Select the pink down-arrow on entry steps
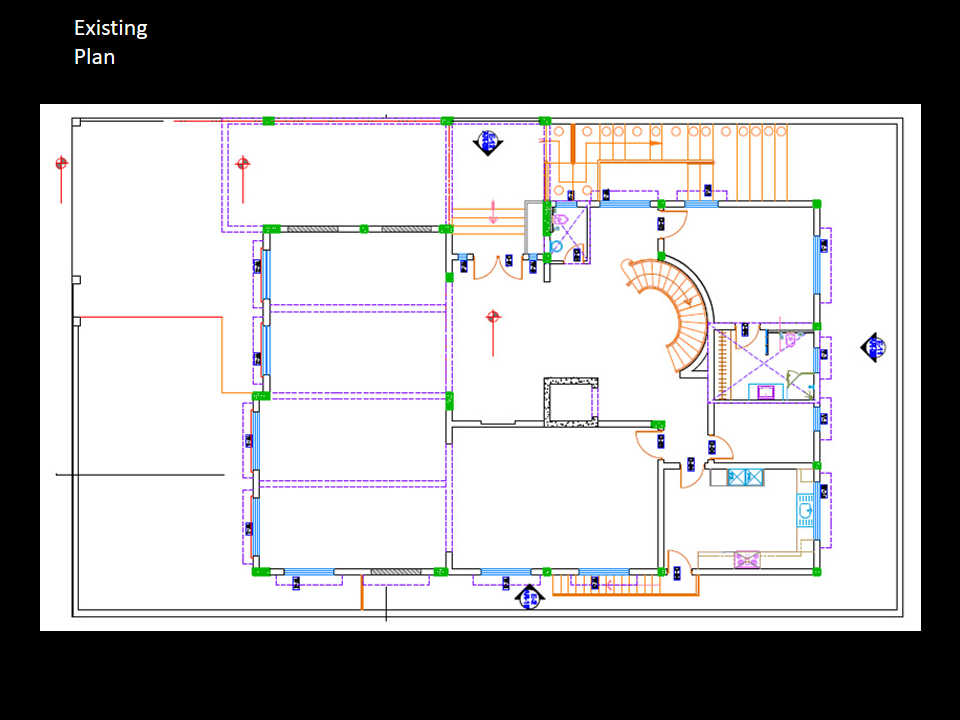The image size is (960, 720). pyautogui.click(x=492, y=213)
